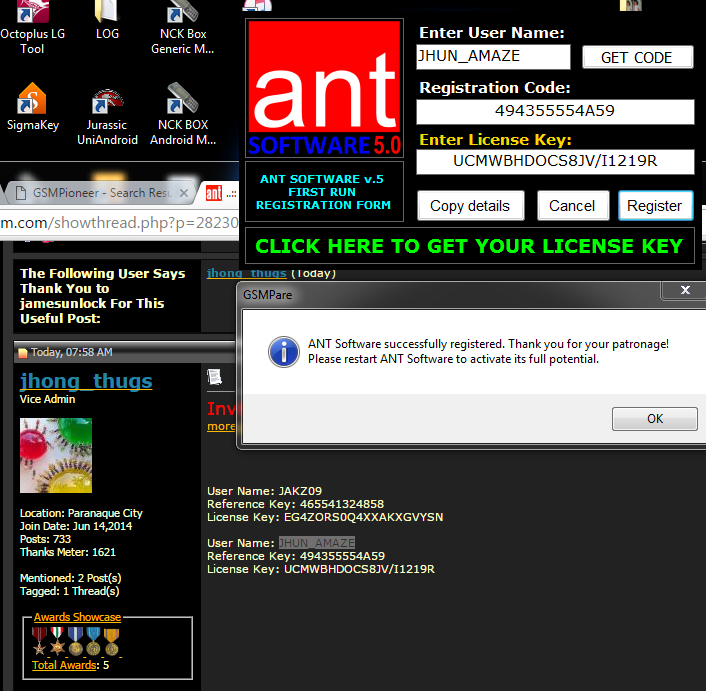The height and width of the screenshot is (691, 706).
Task: Click 'License Key: UCMWBHDOCS8JV/I1219R' in post
Action: point(321,569)
